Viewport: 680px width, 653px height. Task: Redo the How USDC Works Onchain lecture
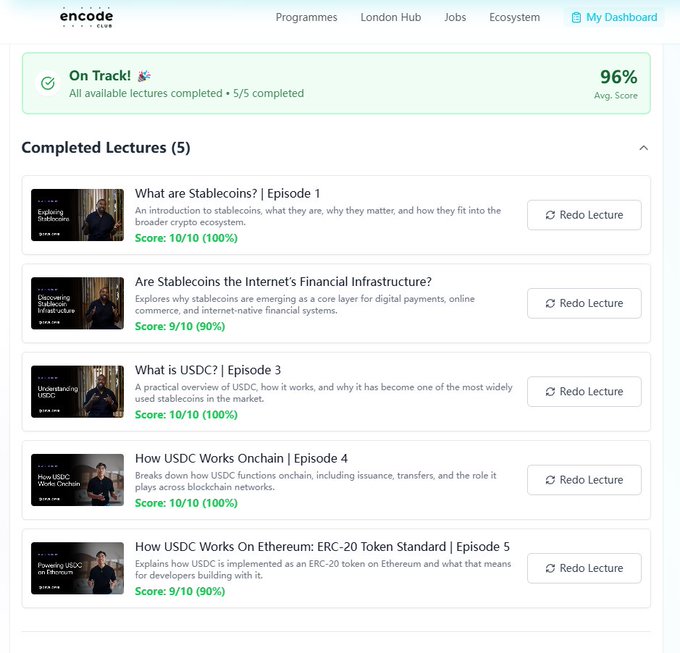click(584, 480)
